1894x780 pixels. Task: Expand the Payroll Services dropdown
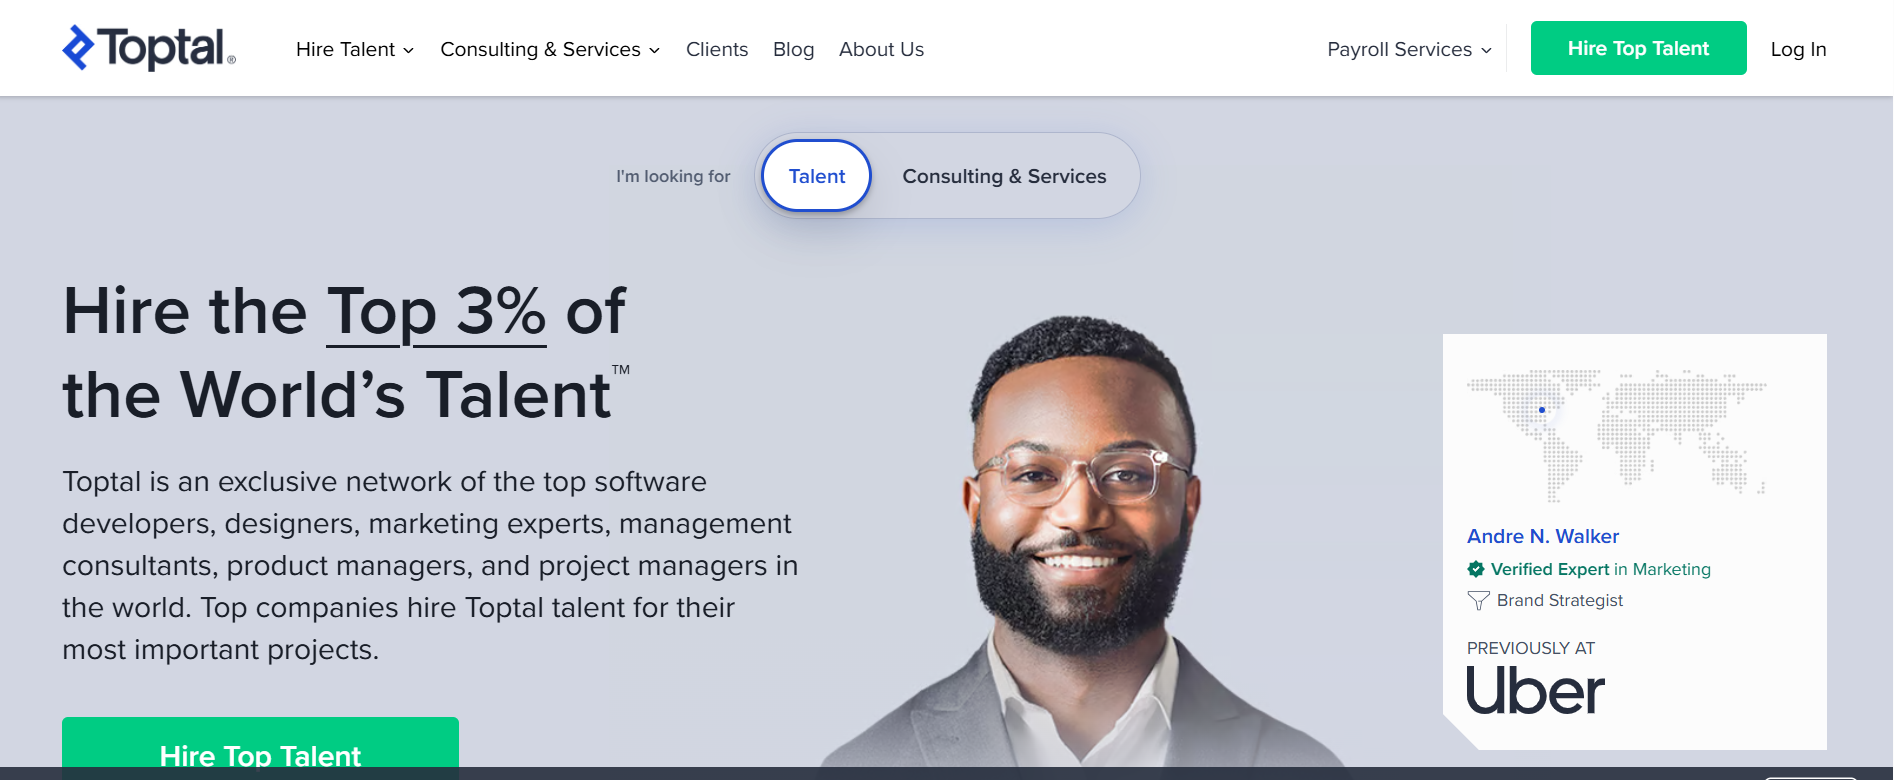pos(1409,49)
